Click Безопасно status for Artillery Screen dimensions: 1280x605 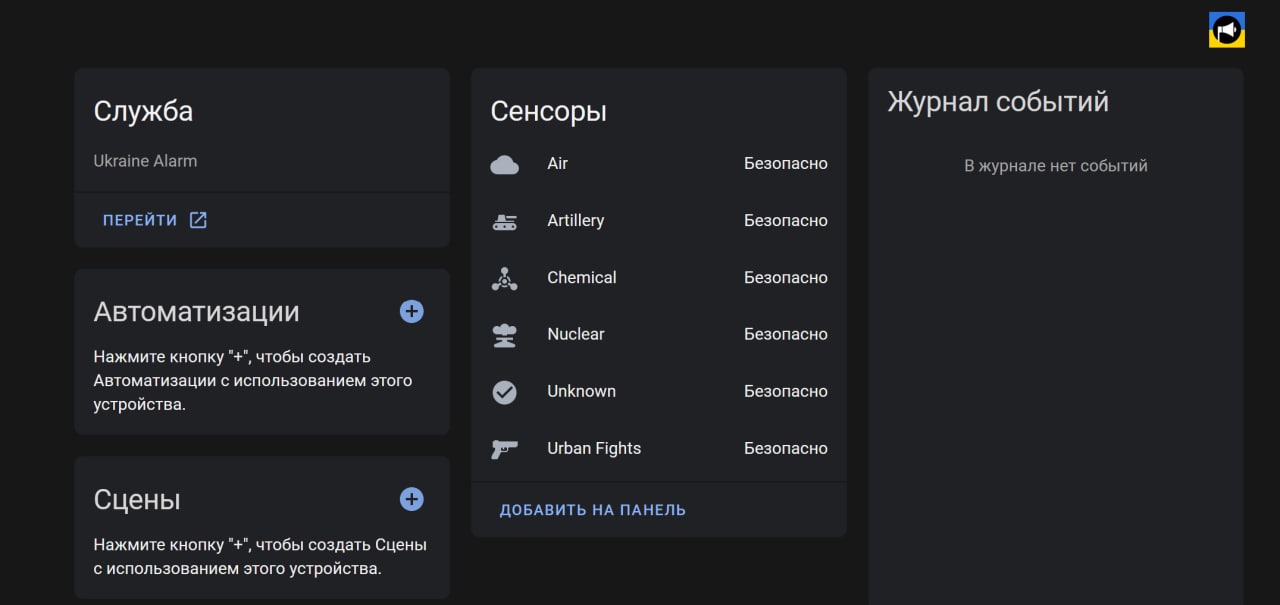[x=786, y=221]
